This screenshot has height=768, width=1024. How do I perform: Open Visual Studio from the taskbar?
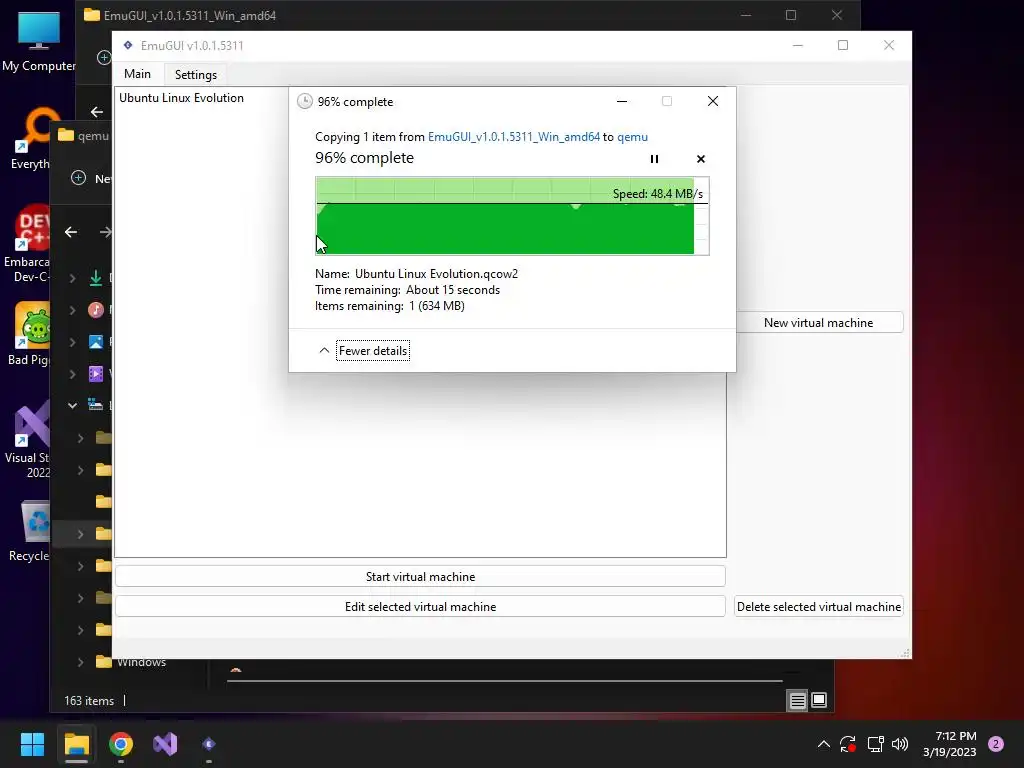point(165,744)
